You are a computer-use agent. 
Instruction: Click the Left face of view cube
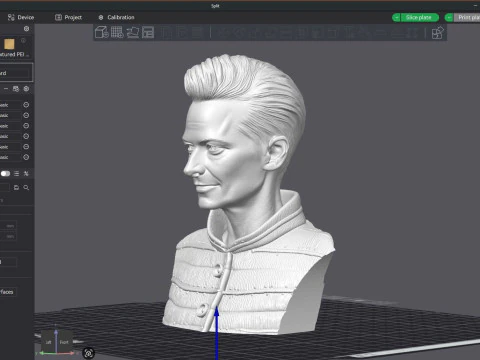click(x=49, y=342)
